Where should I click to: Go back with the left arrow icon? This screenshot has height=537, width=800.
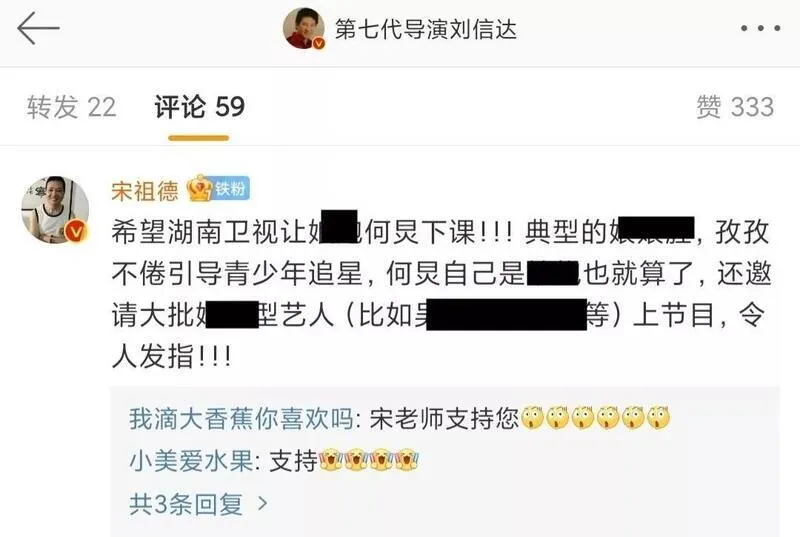(x=38, y=28)
